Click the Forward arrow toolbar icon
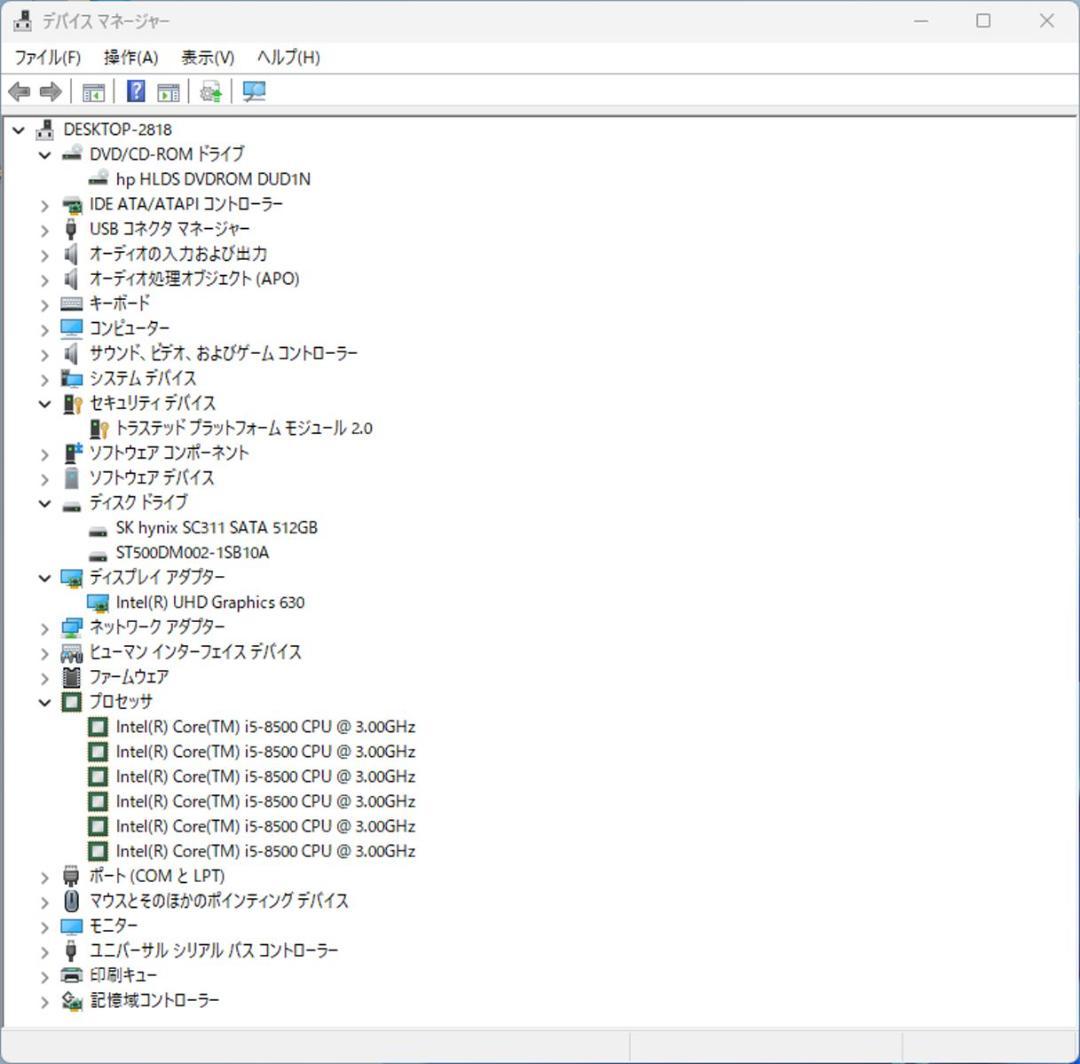This screenshot has width=1080, height=1064. pyautogui.click(x=50, y=92)
